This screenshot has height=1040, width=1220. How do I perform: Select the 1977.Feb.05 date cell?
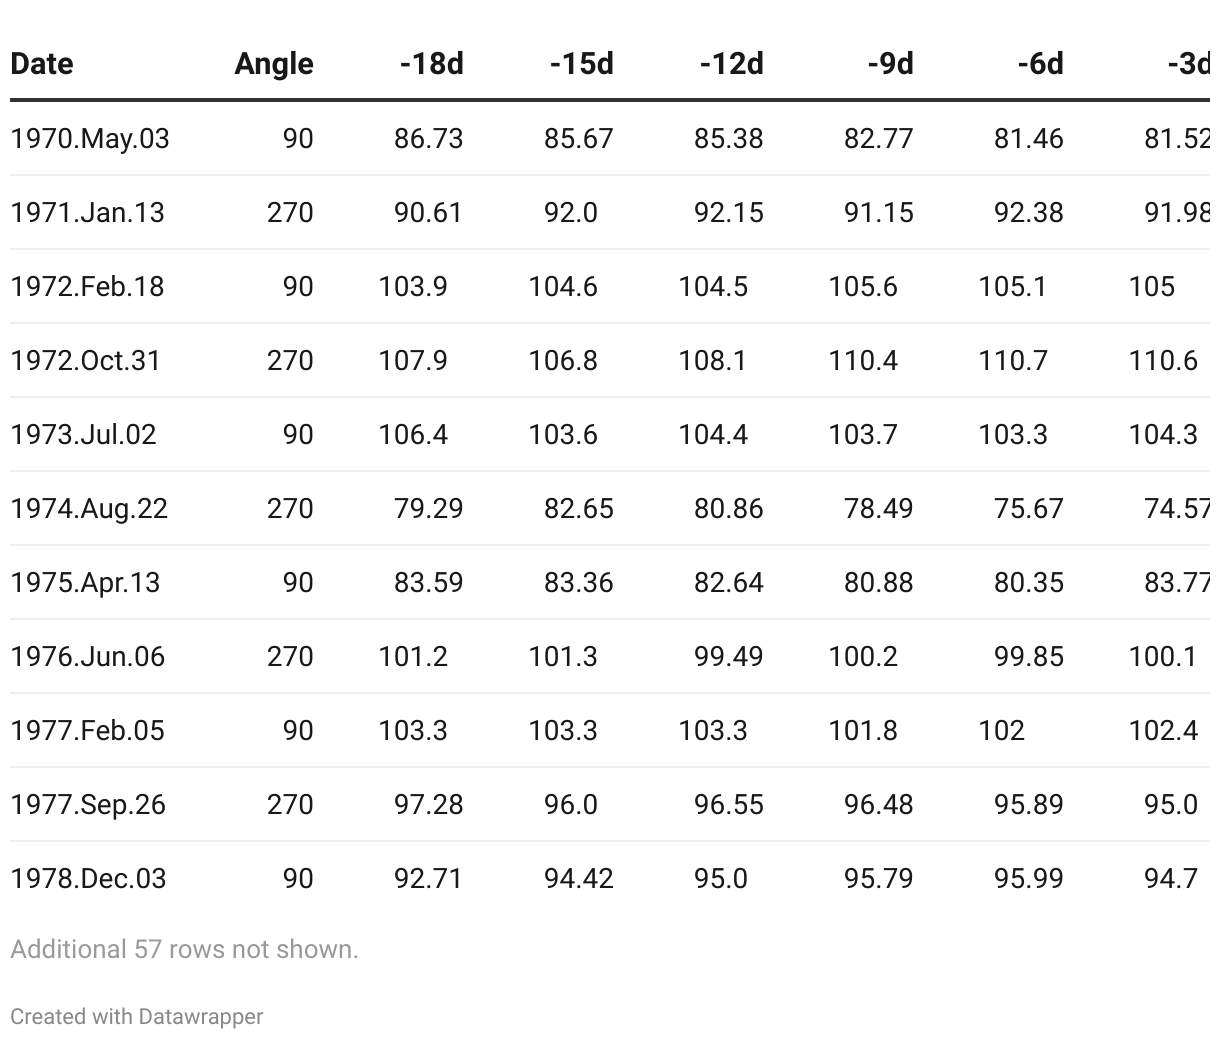87,730
